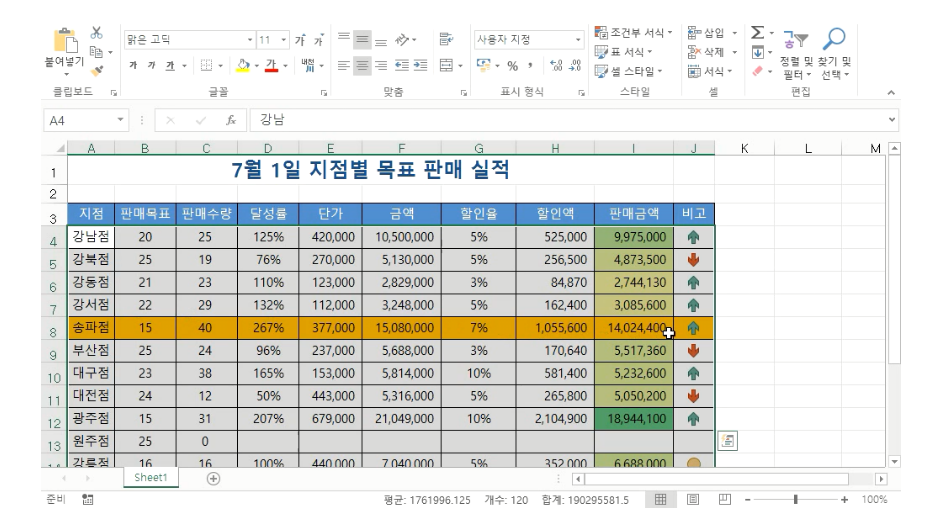Click the decrease indent icon

click(402, 65)
